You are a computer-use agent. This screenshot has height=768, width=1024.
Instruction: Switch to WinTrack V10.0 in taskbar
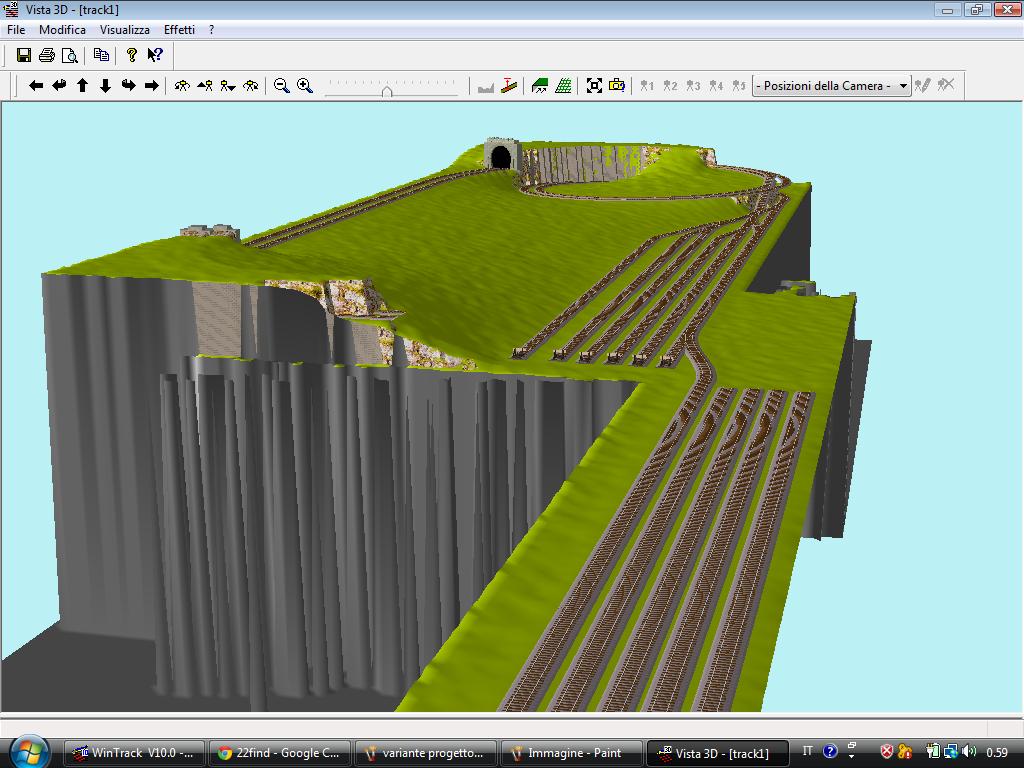coord(135,753)
